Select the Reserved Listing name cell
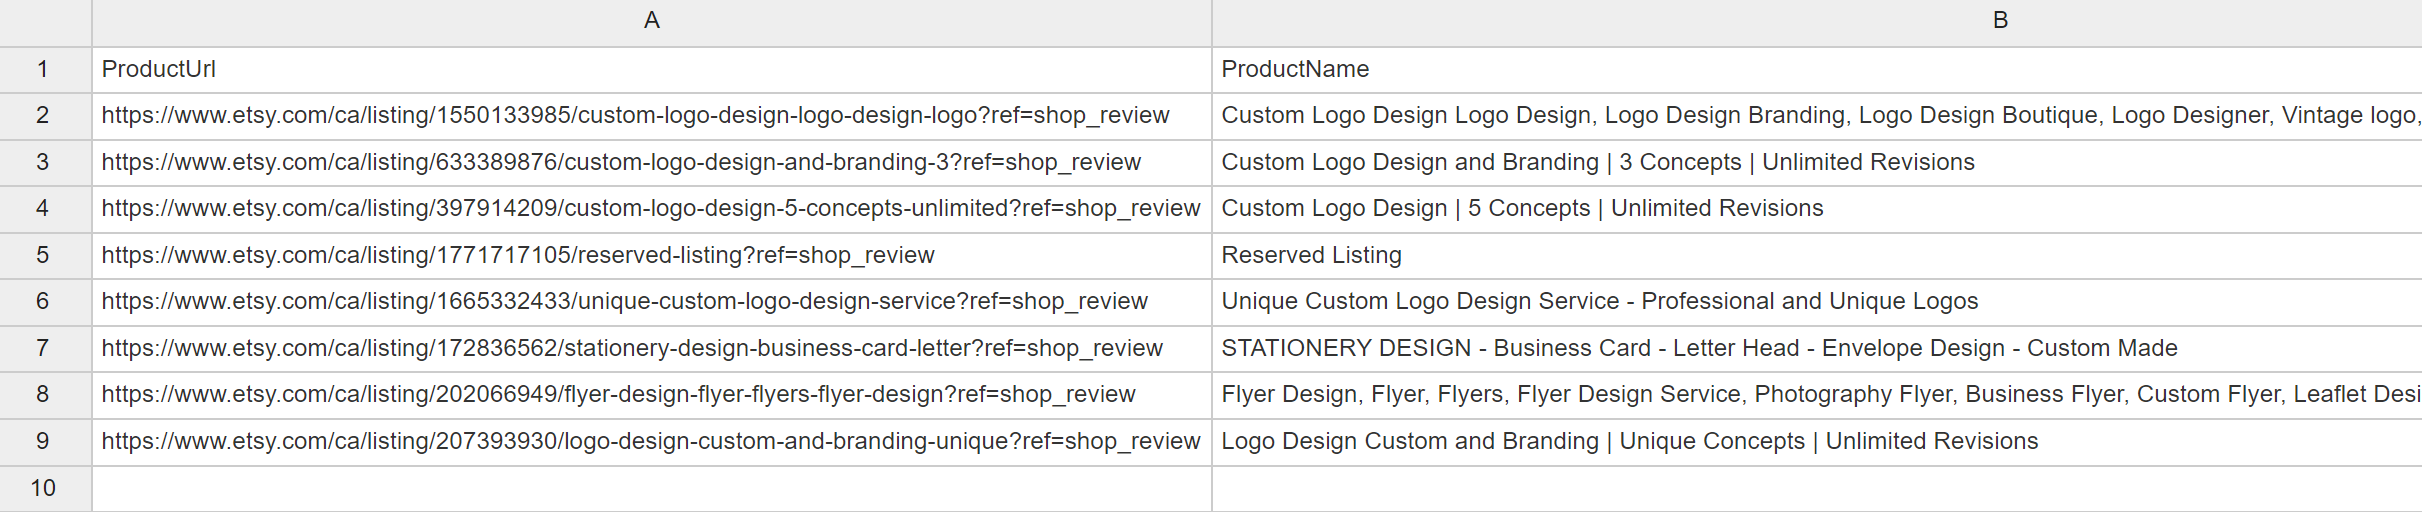 (x=1817, y=255)
